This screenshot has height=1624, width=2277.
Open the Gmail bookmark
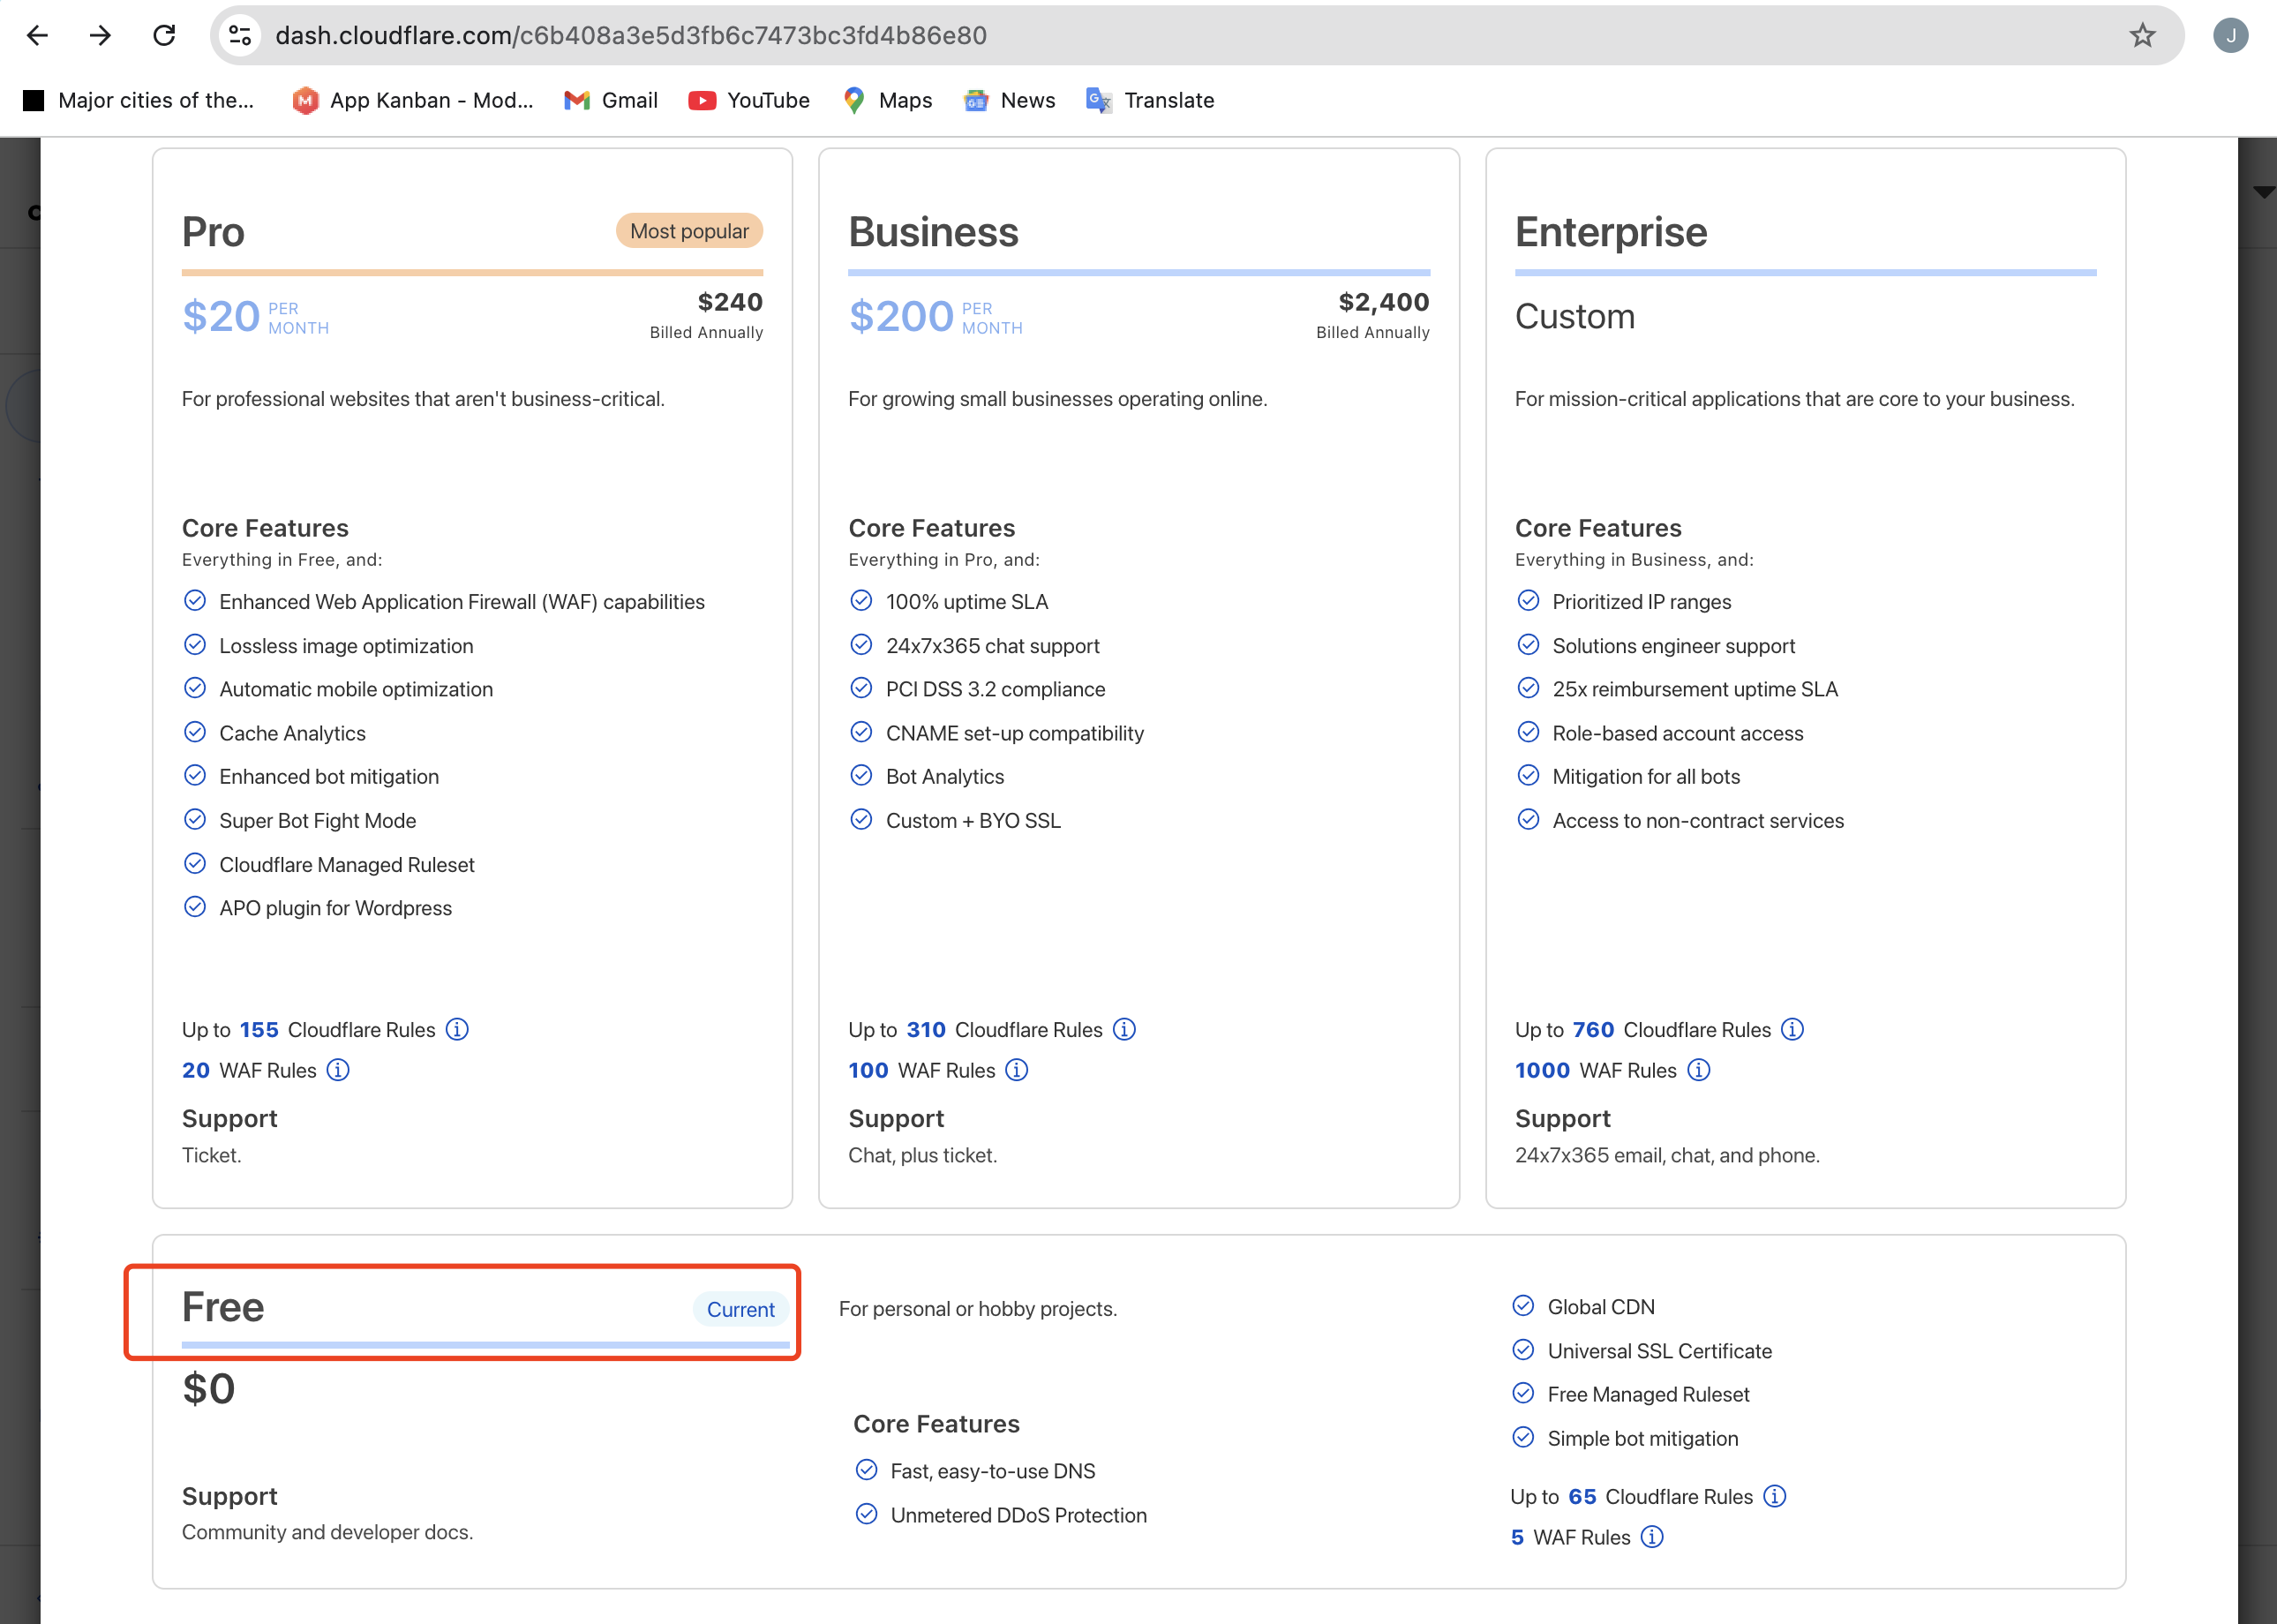(x=611, y=100)
